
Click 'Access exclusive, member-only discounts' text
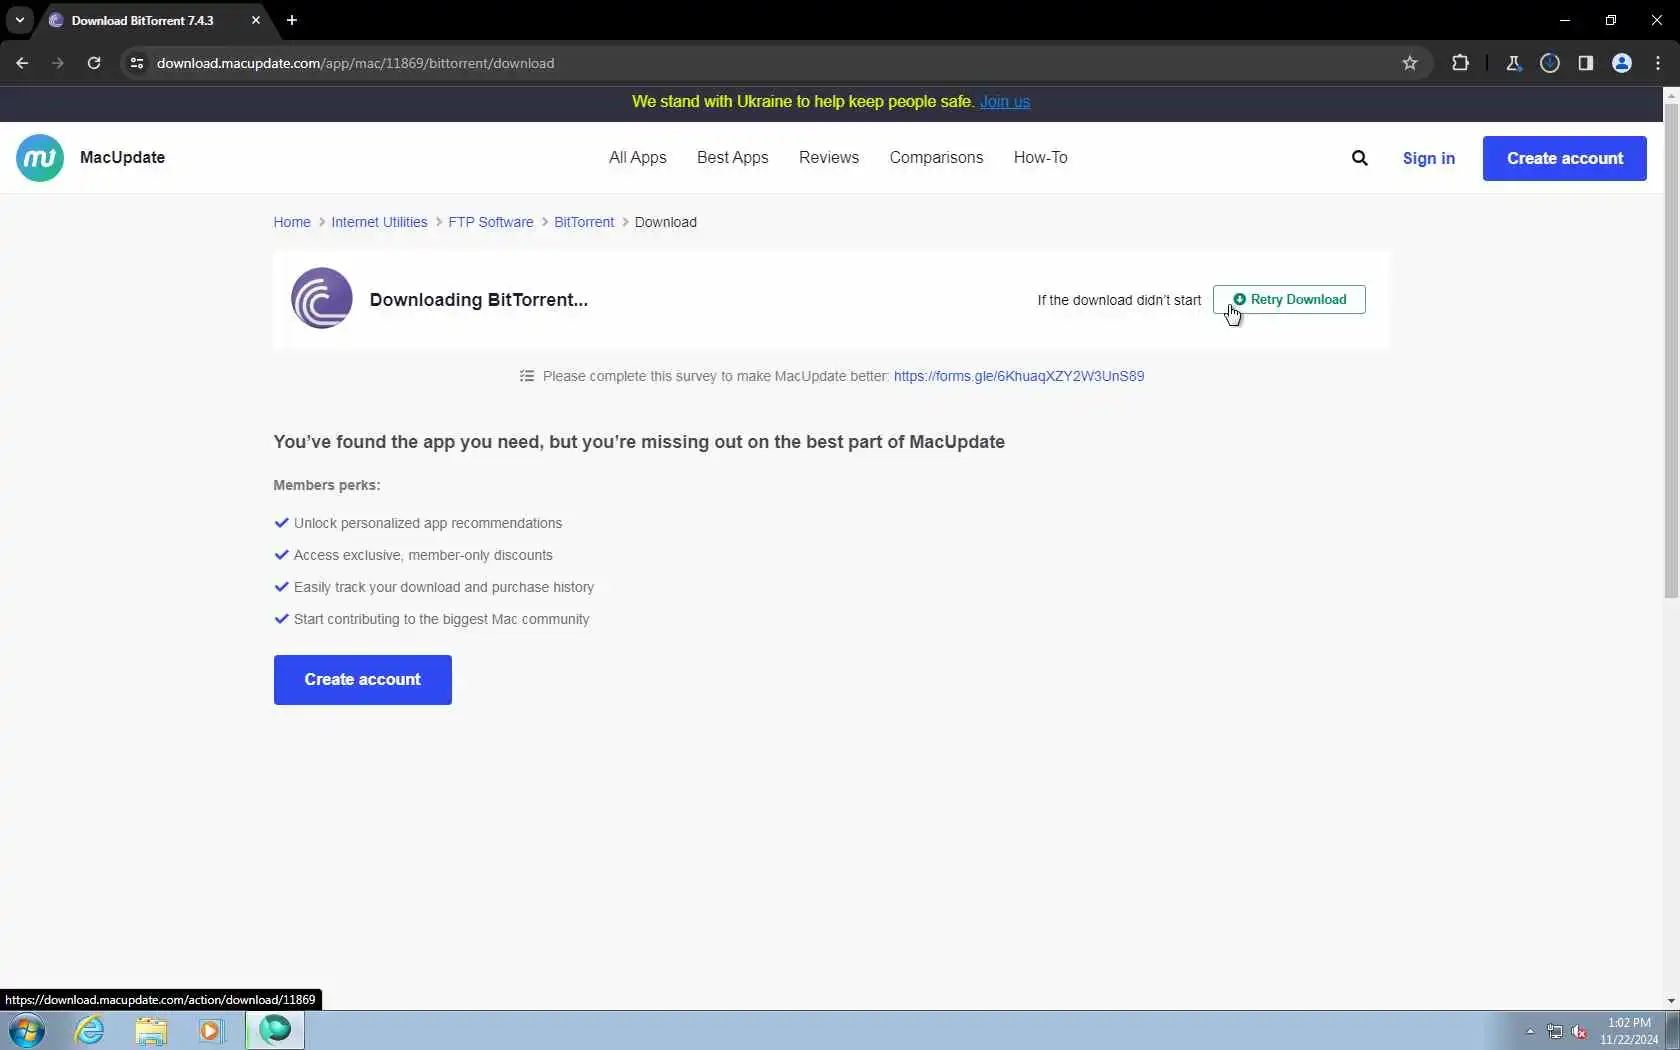click(423, 555)
